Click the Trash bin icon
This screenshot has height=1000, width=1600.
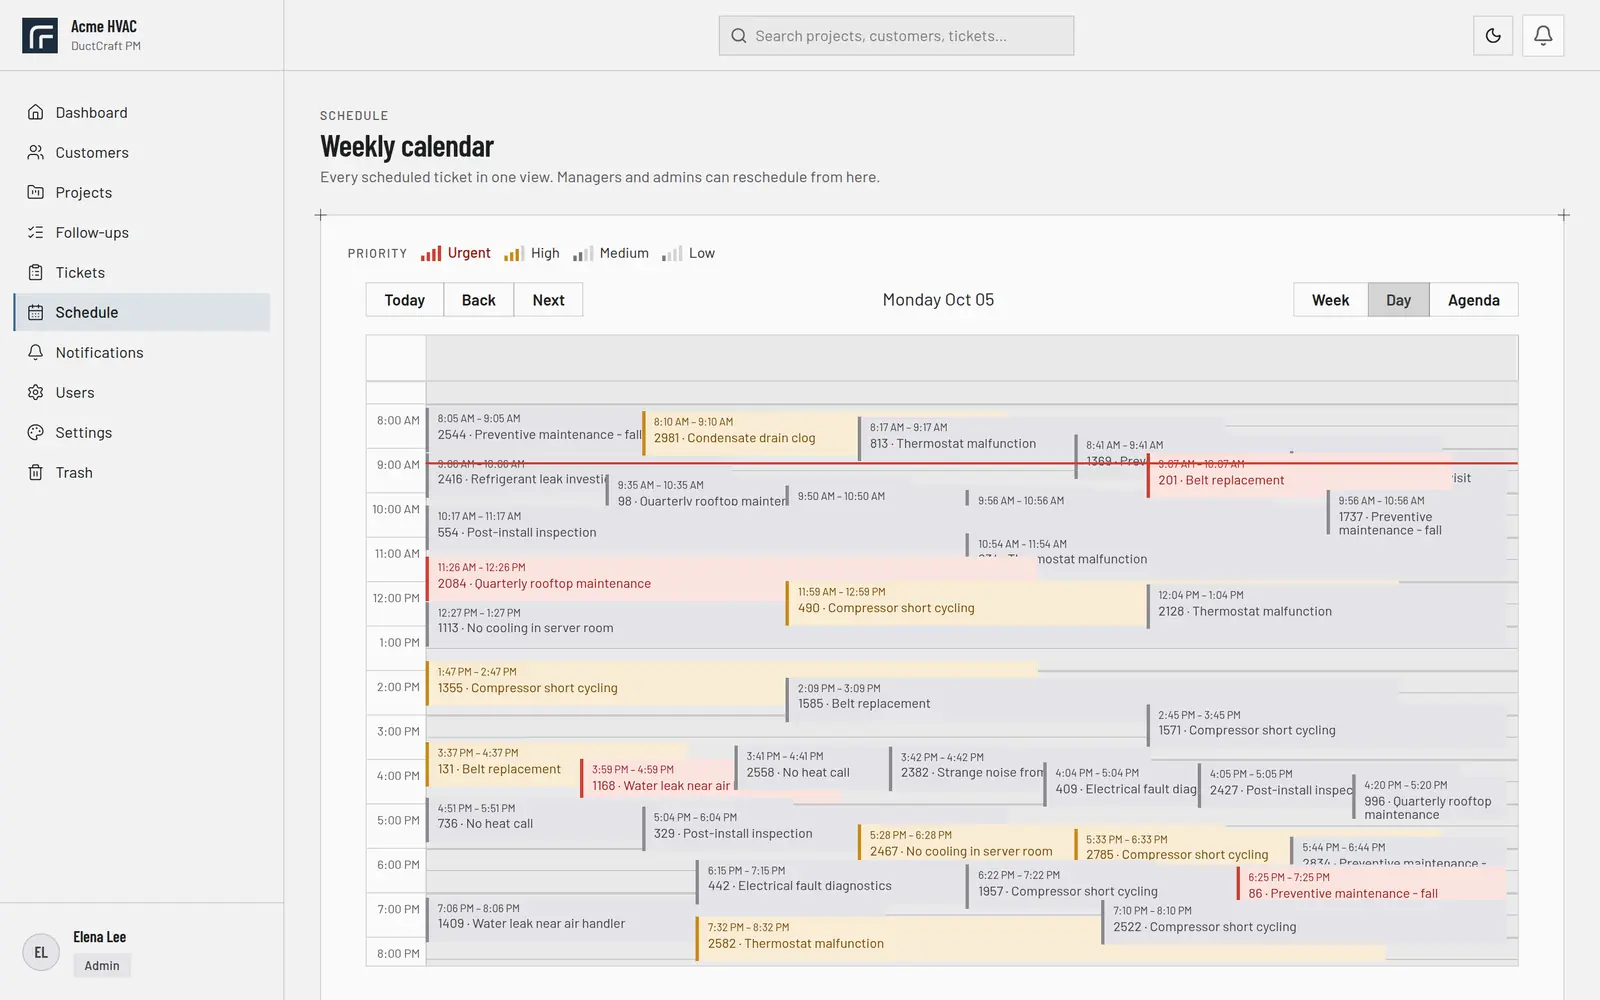click(x=36, y=472)
